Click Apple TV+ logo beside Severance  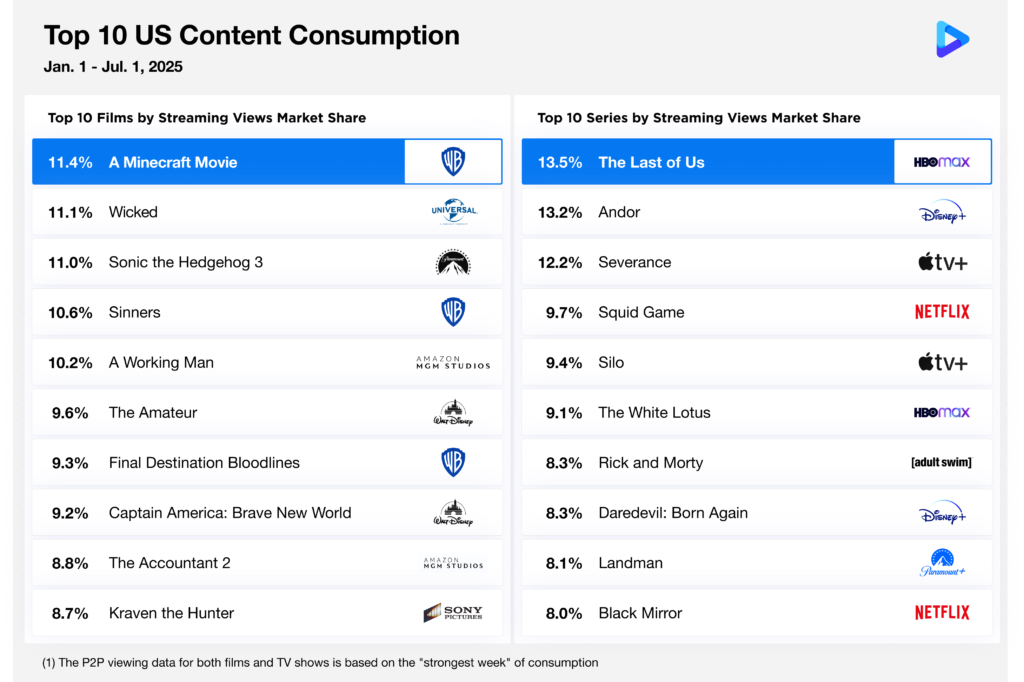click(942, 263)
